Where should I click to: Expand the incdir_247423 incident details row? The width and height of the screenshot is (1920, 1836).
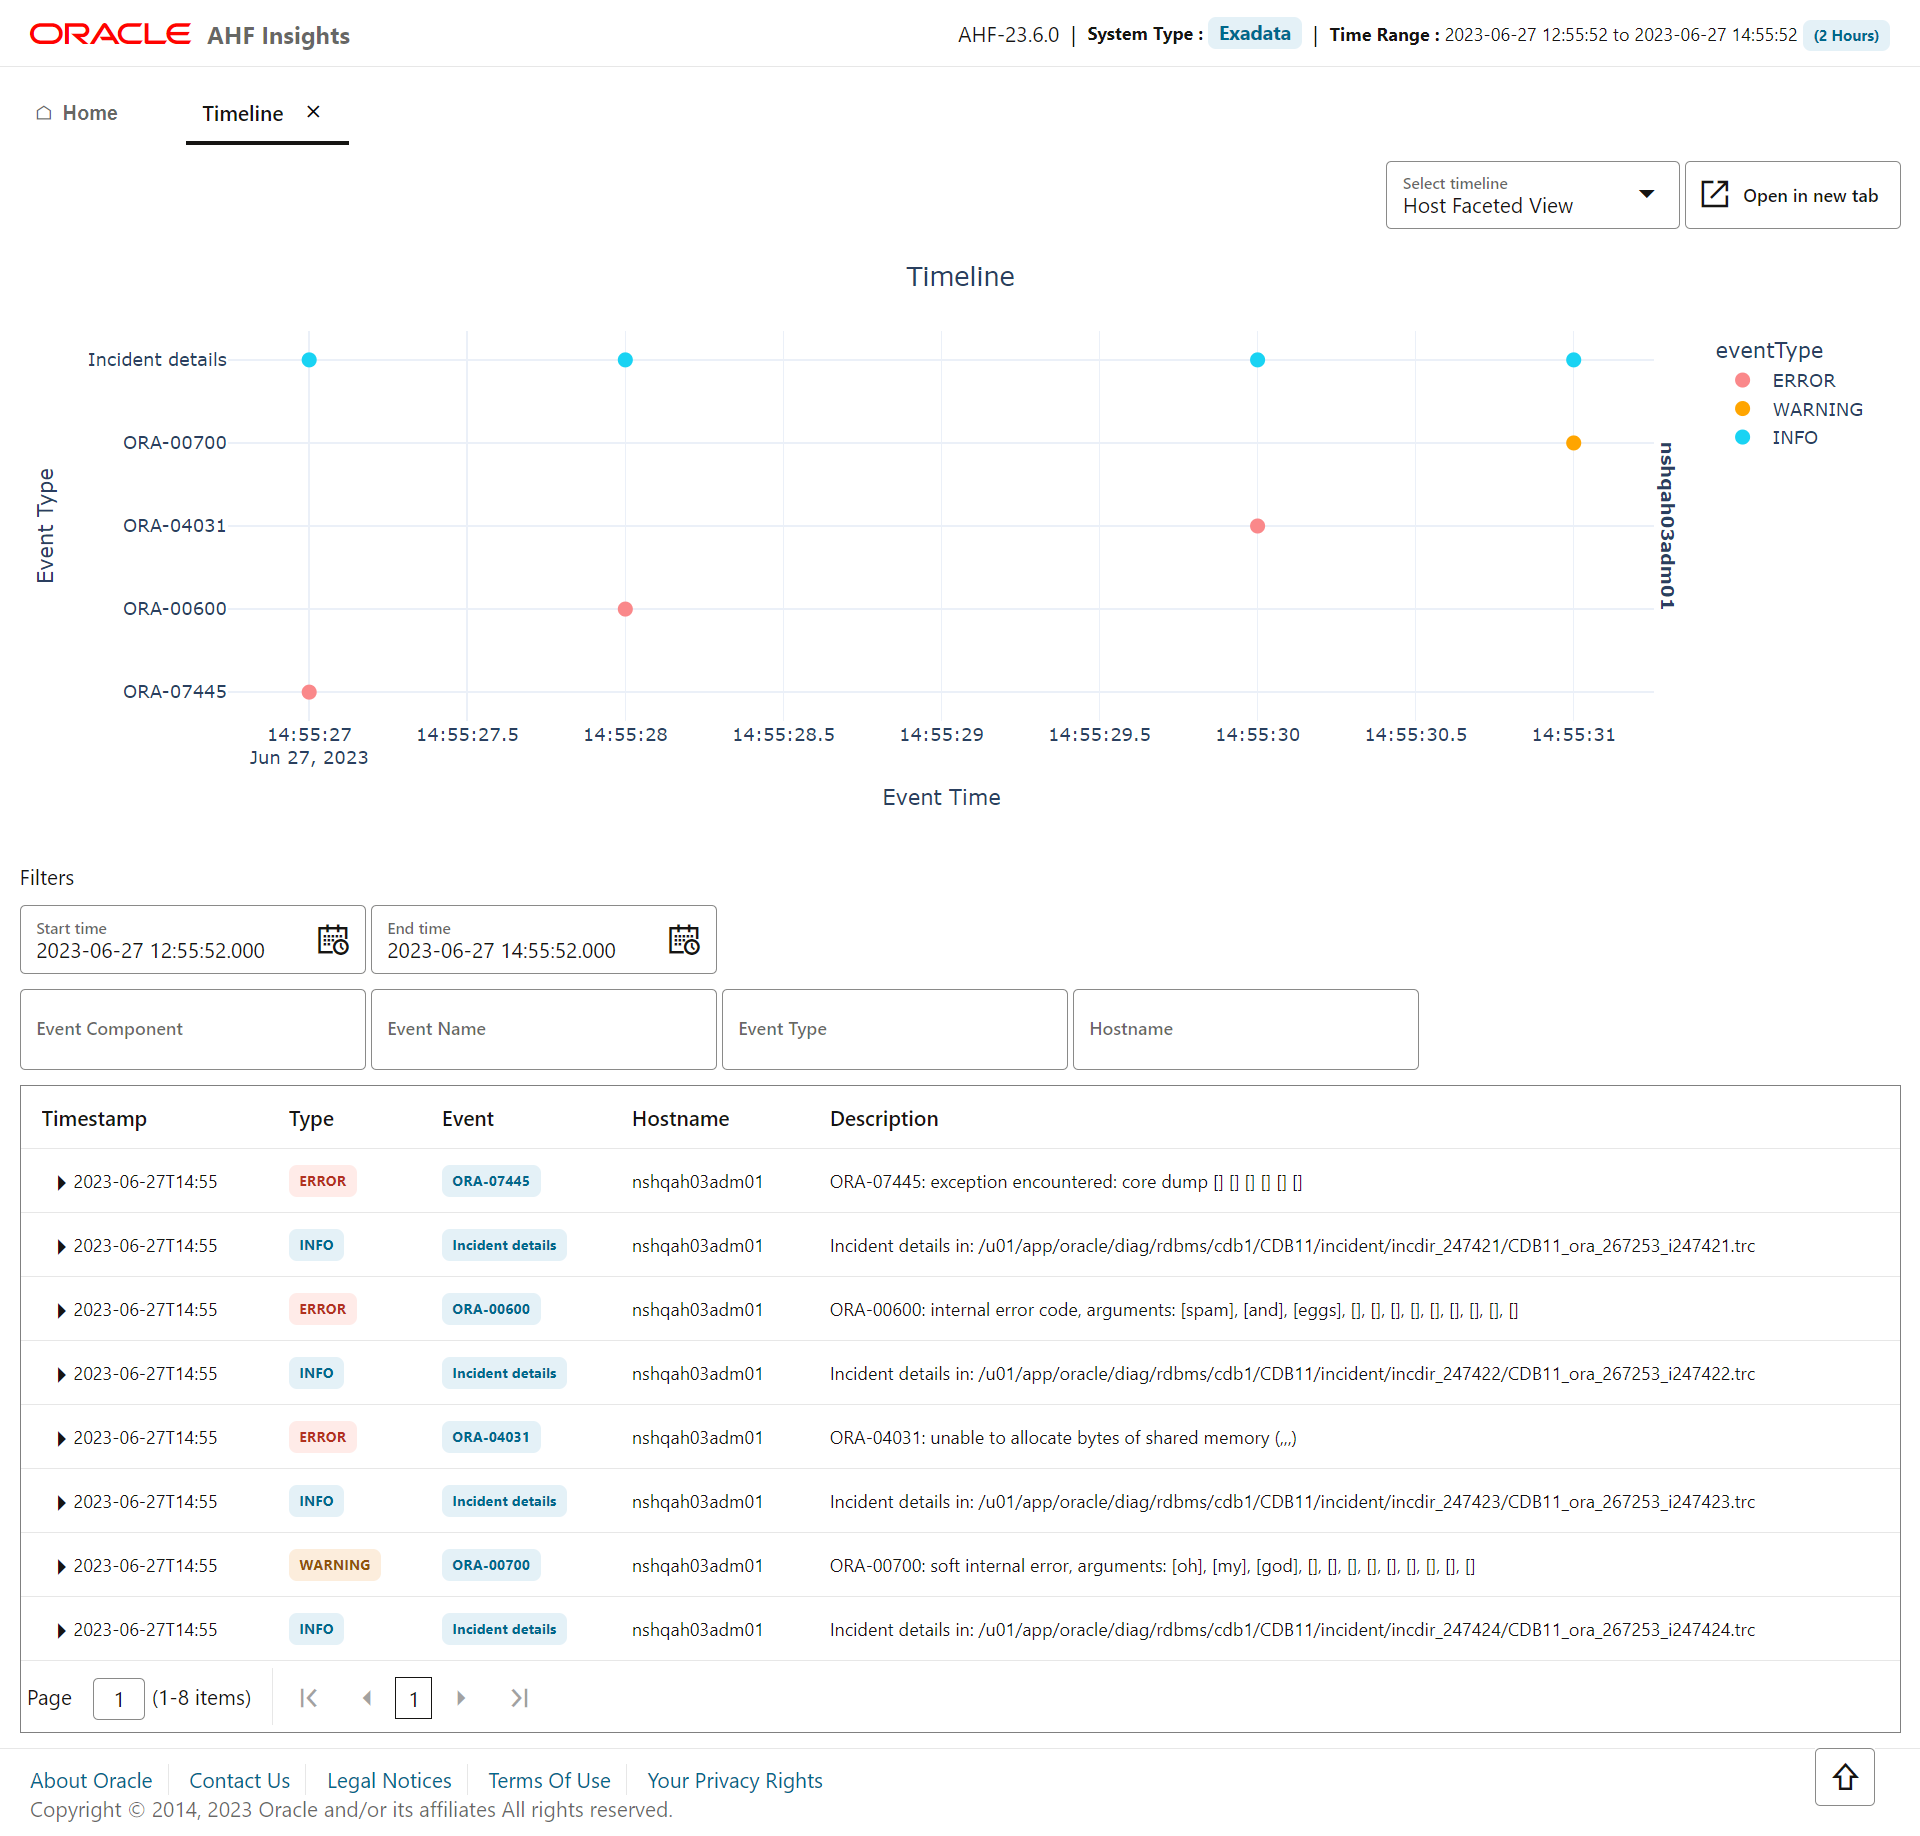[61, 1503]
